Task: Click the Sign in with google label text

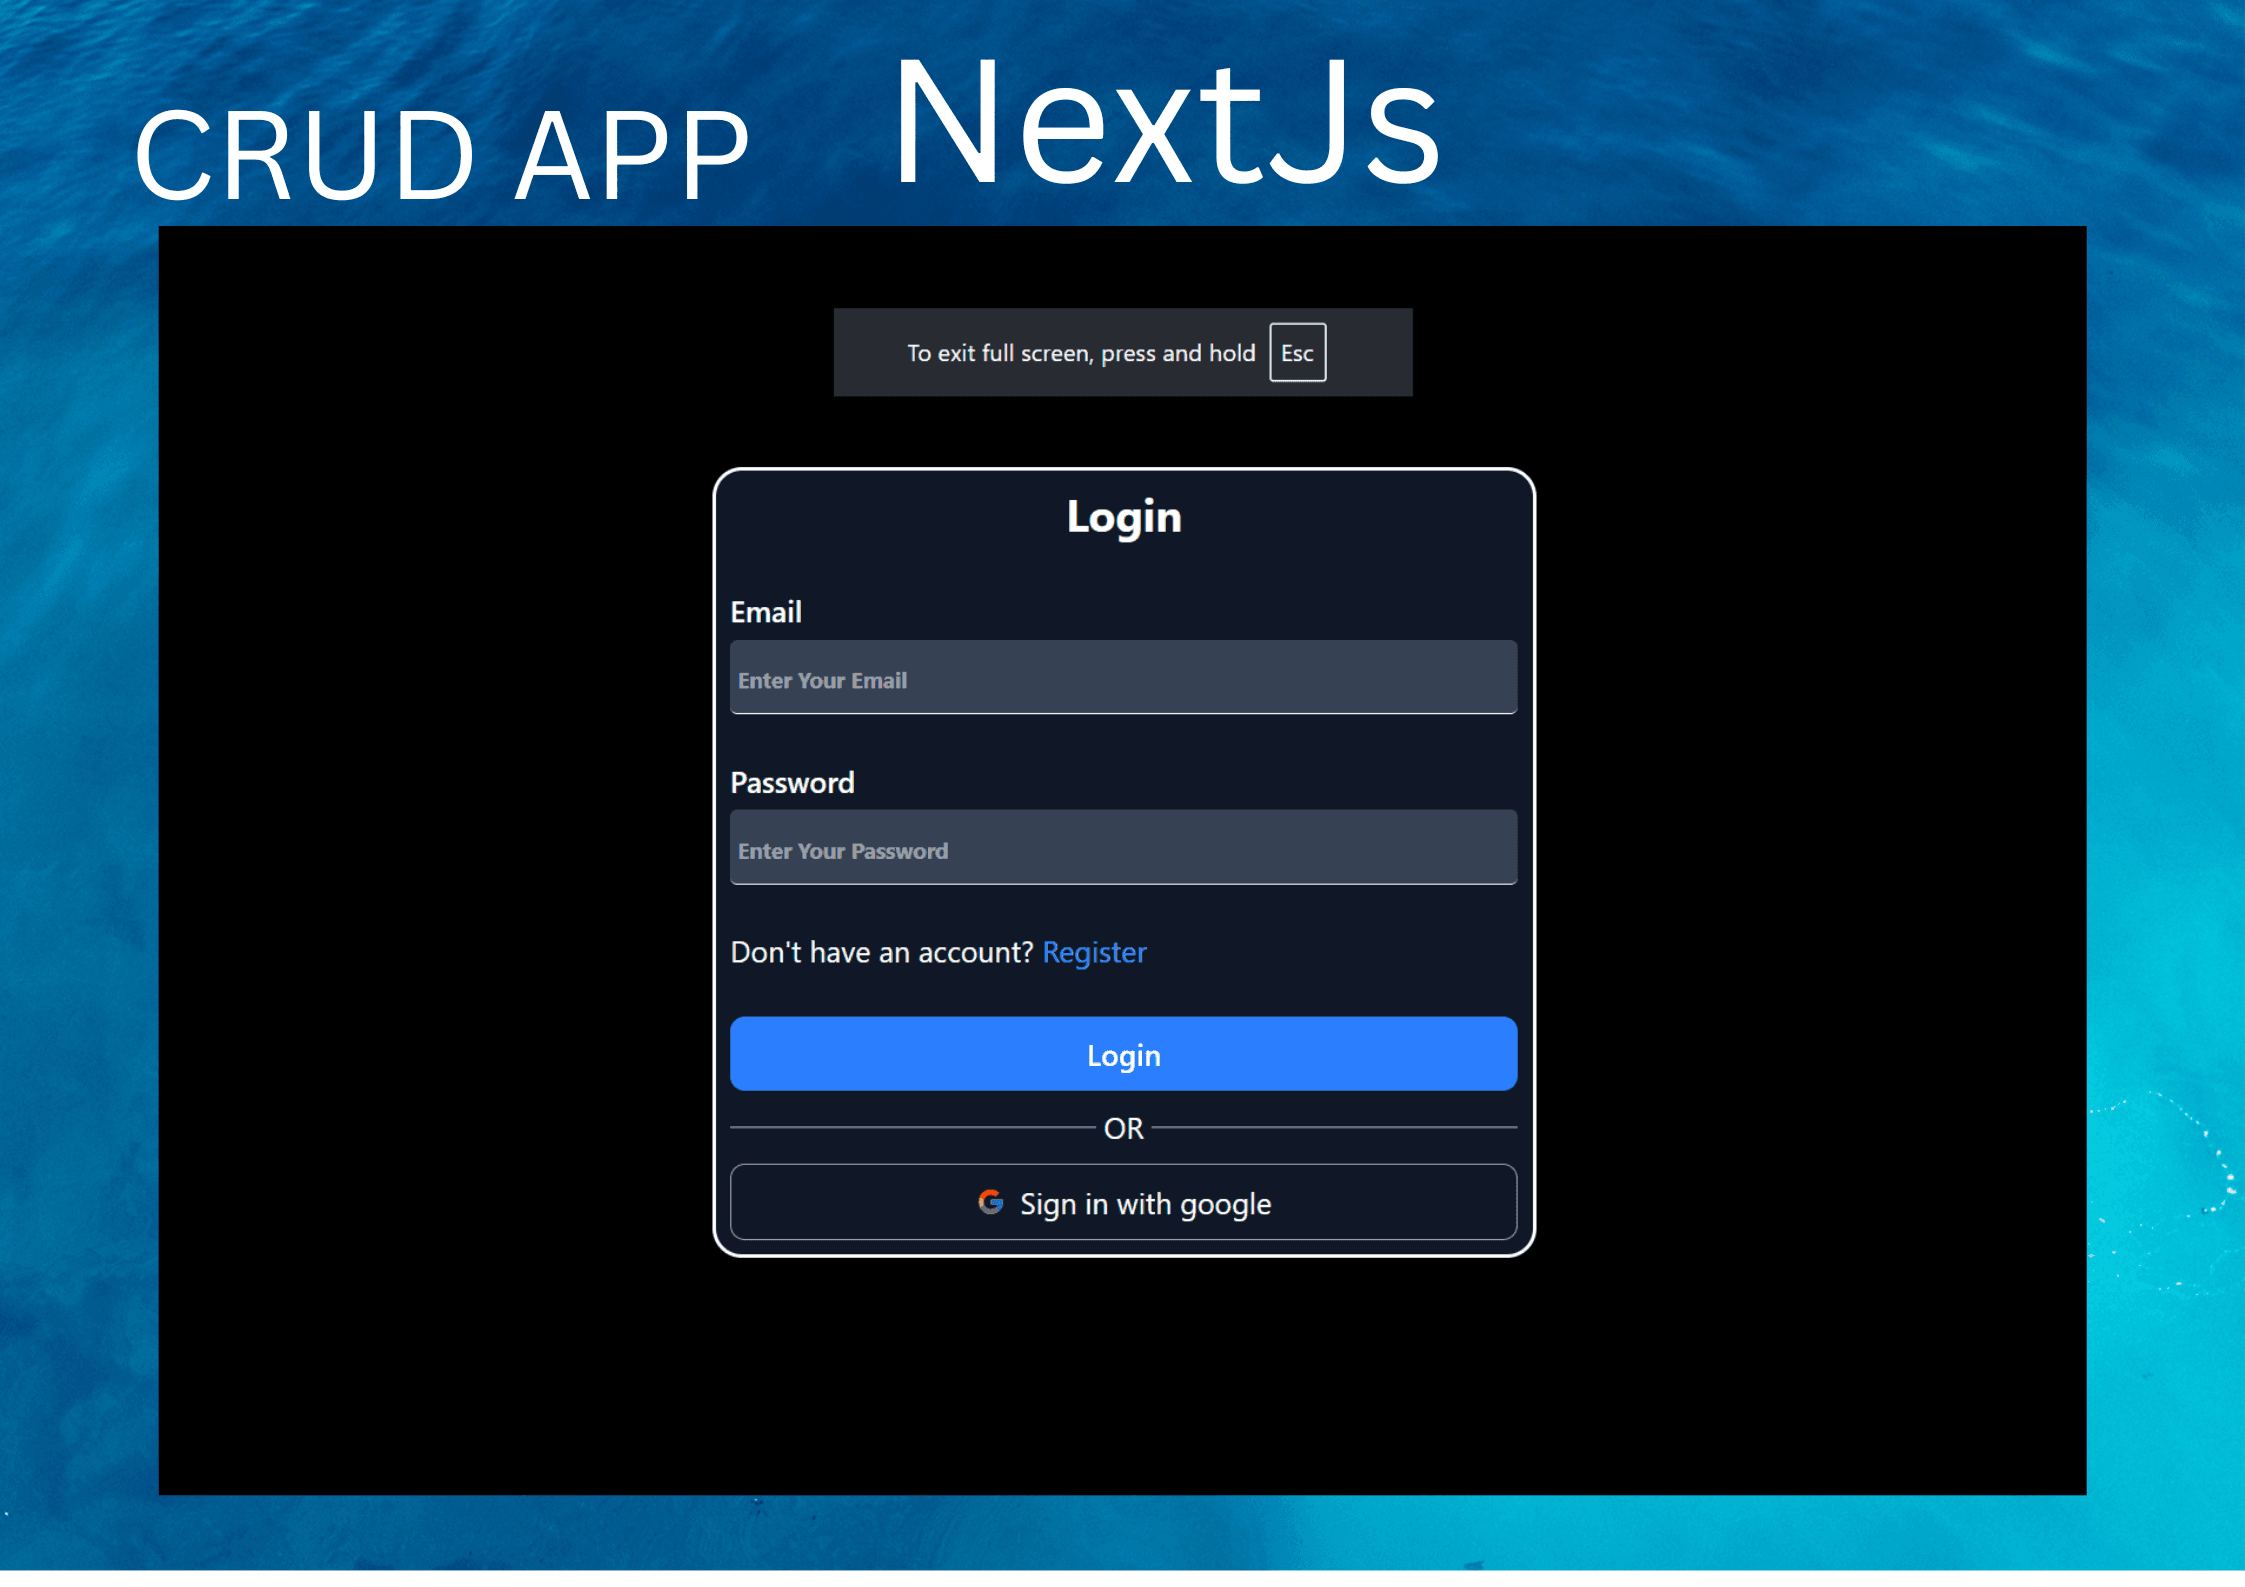Action: coord(1145,1203)
